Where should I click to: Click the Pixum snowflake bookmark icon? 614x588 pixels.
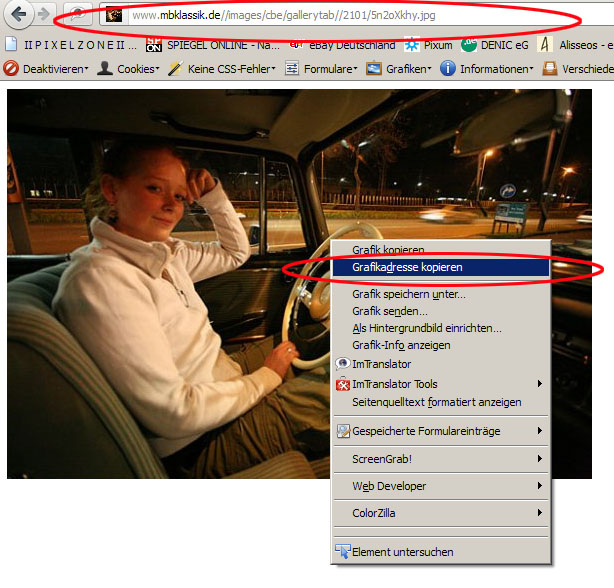412,45
